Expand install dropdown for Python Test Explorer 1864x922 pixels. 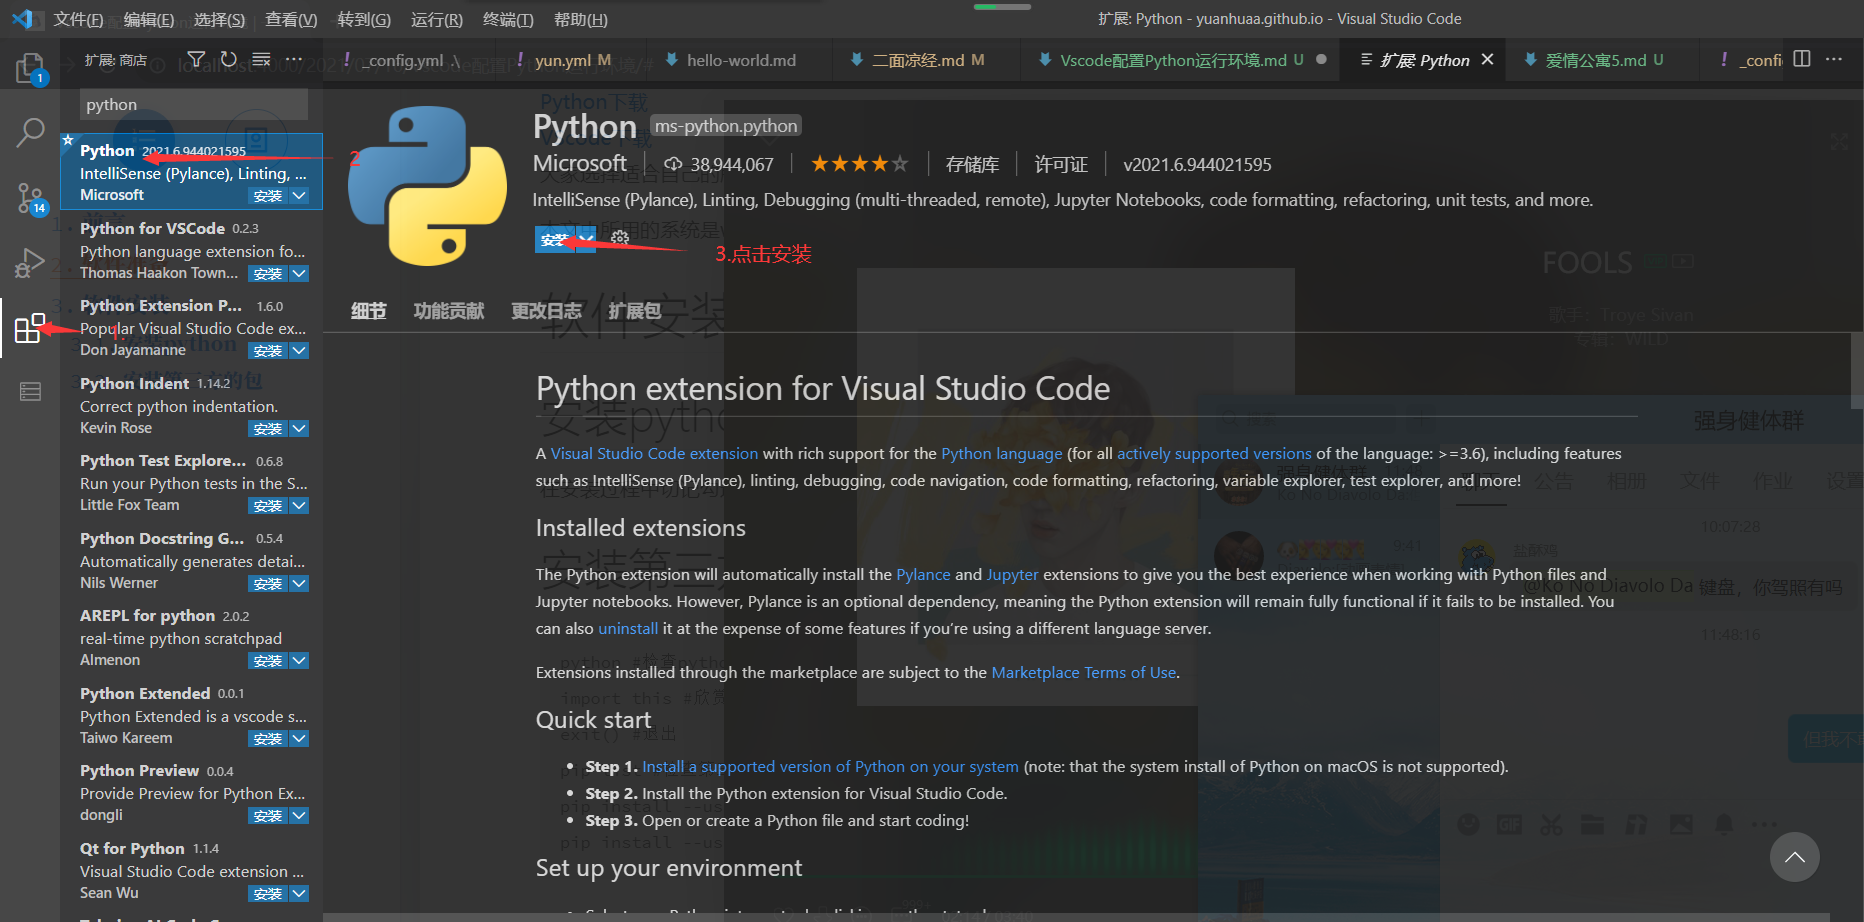pyautogui.click(x=299, y=506)
